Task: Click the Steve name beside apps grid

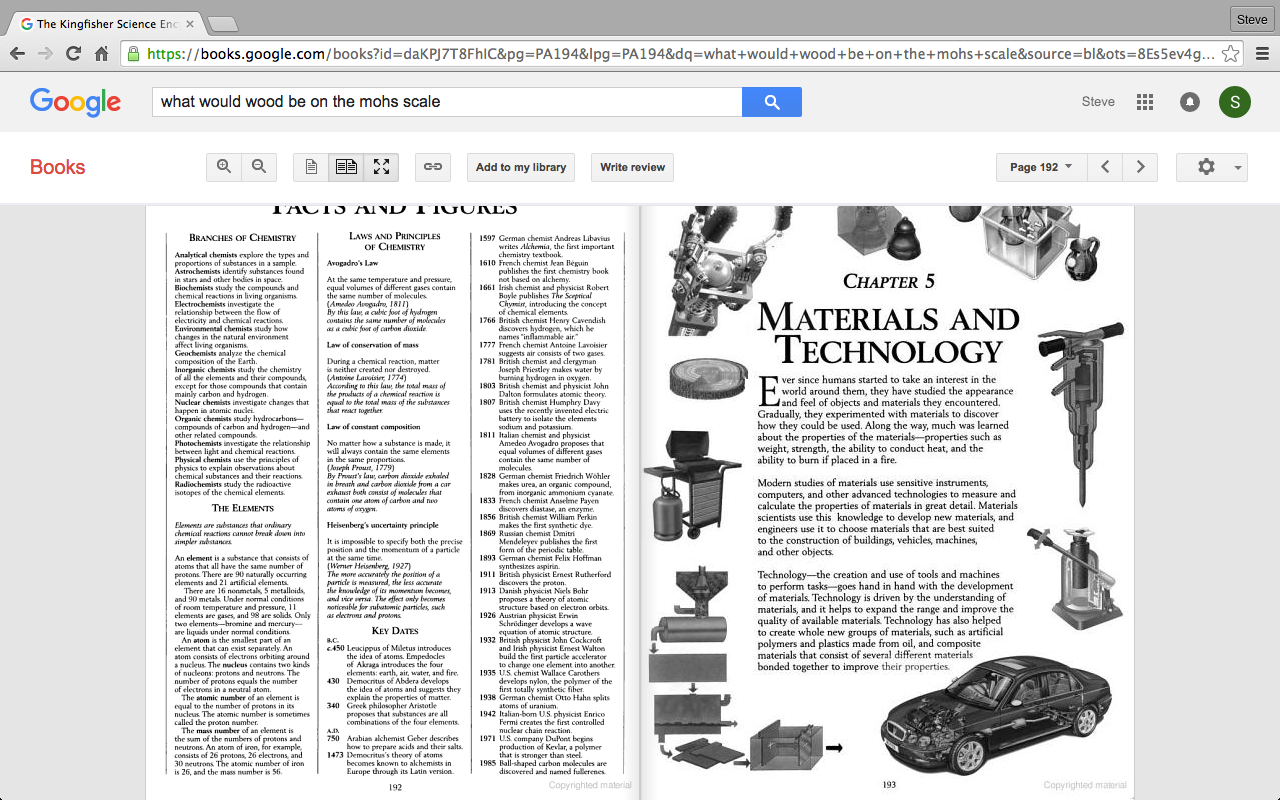Action: [x=1098, y=102]
